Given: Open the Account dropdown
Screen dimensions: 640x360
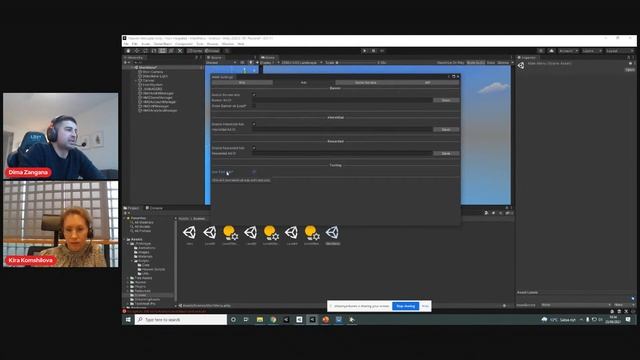Looking at the screenshot, I should (x=568, y=51).
